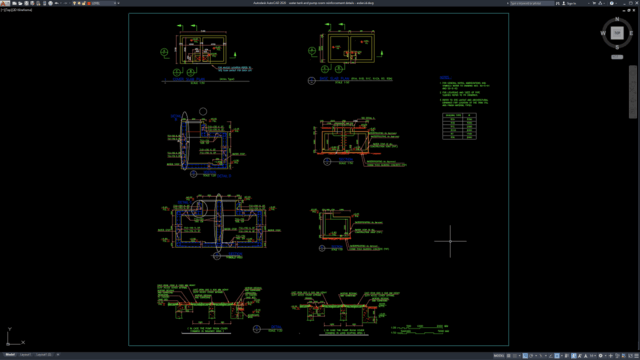
Task: Click the navigation bar on right edge
Action: point(633,92)
